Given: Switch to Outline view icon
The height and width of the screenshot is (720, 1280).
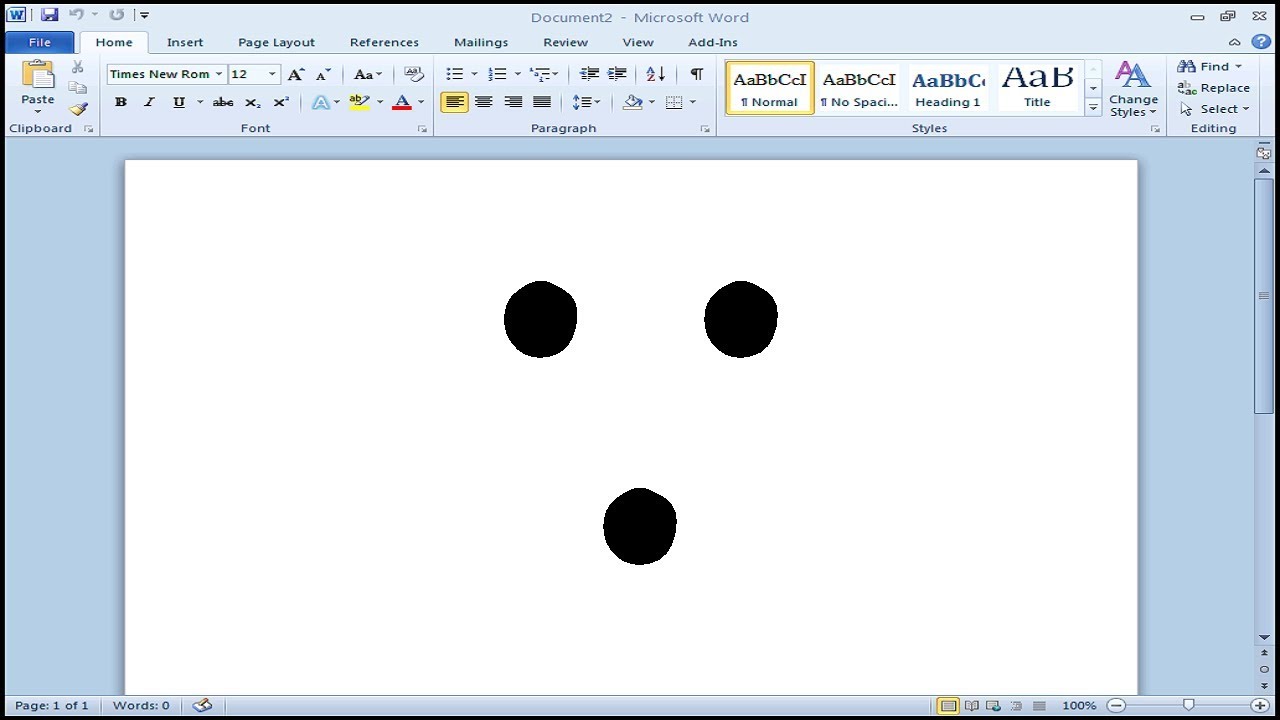Looking at the screenshot, I should (x=1016, y=705).
